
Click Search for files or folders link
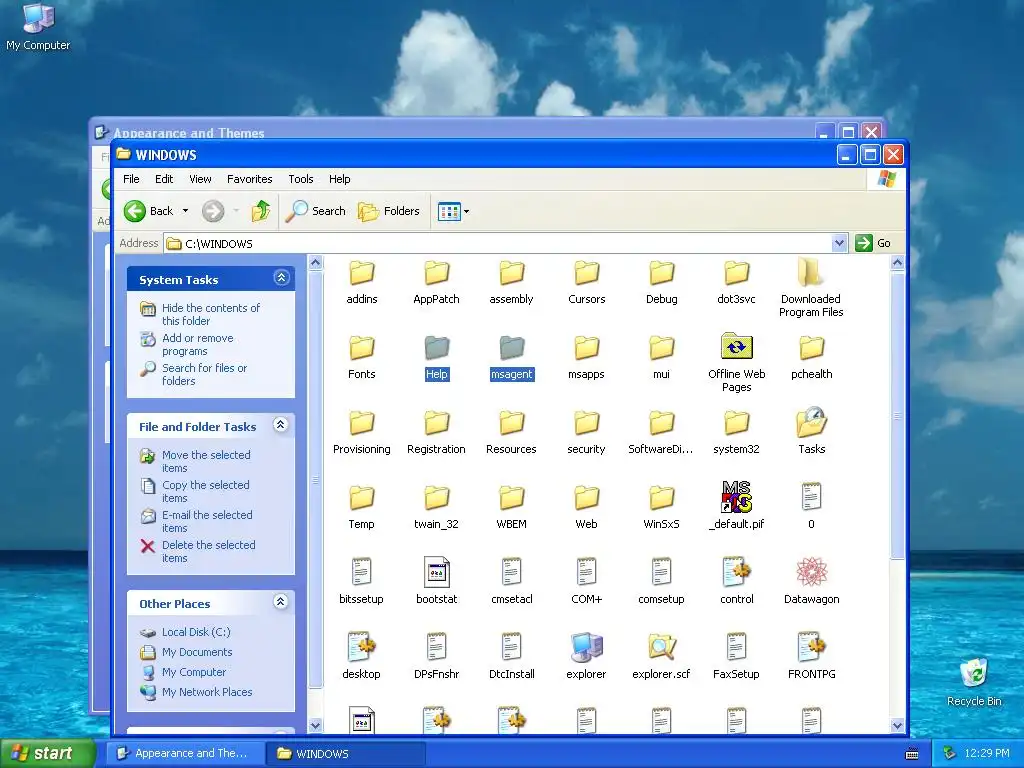[x=204, y=374]
